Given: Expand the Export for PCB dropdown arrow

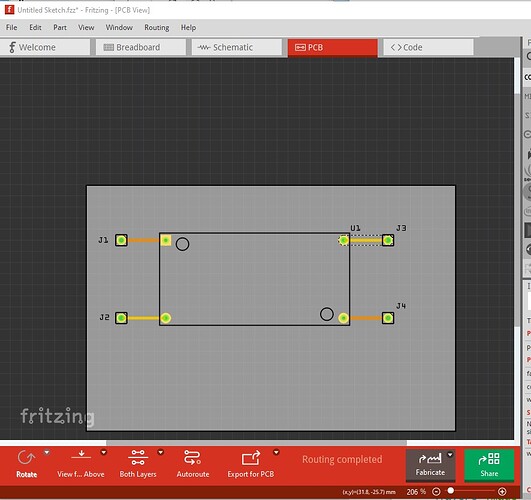Looking at the screenshot, I should (x=276, y=452).
